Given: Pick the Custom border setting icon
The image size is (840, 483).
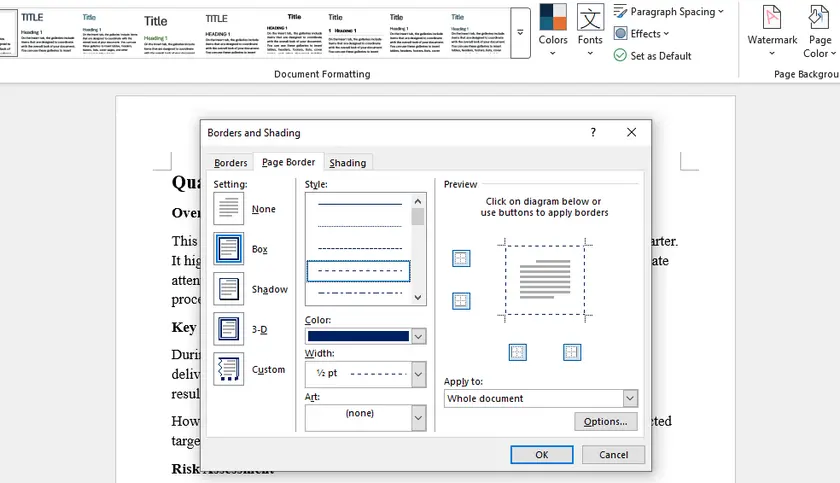Looking at the screenshot, I should pyautogui.click(x=228, y=369).
